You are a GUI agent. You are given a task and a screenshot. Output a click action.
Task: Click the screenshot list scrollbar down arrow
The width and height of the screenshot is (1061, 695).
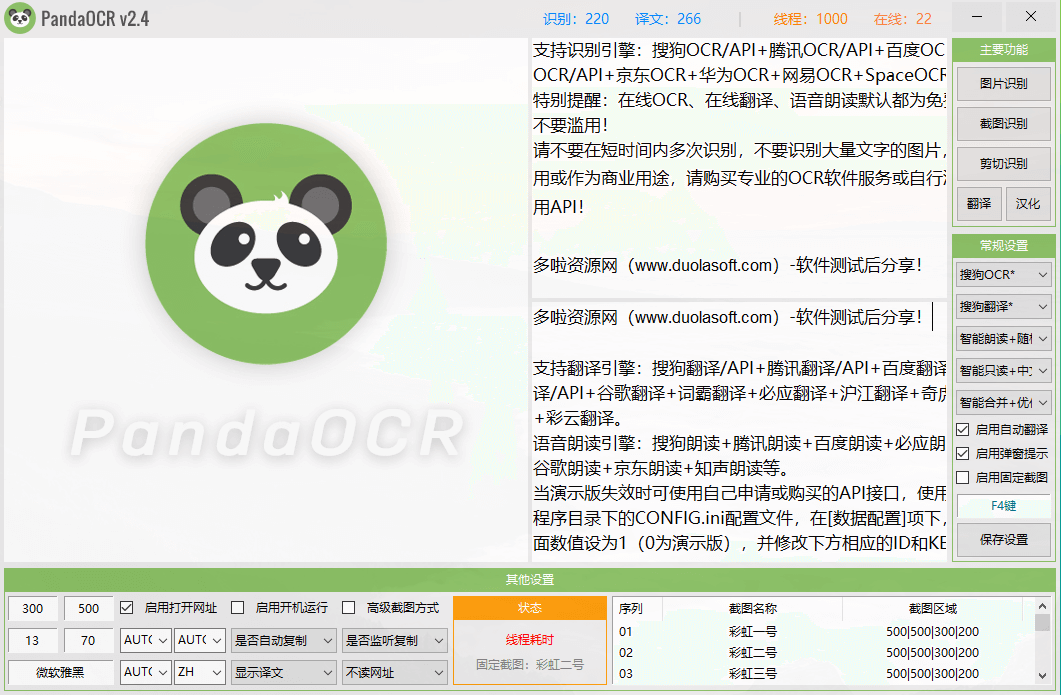[1042, 675]
